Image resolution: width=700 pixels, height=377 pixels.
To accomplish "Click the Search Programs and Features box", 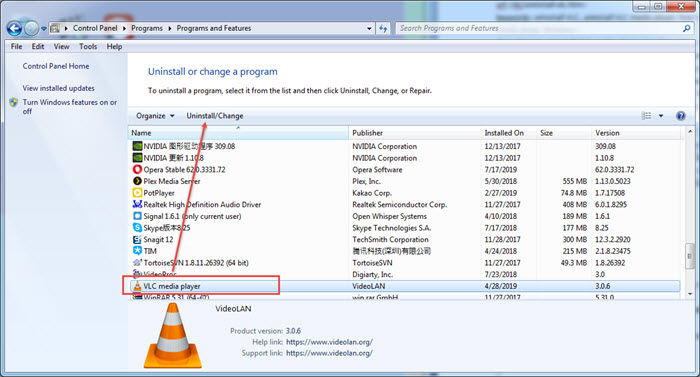I will [x=538, y=28].
